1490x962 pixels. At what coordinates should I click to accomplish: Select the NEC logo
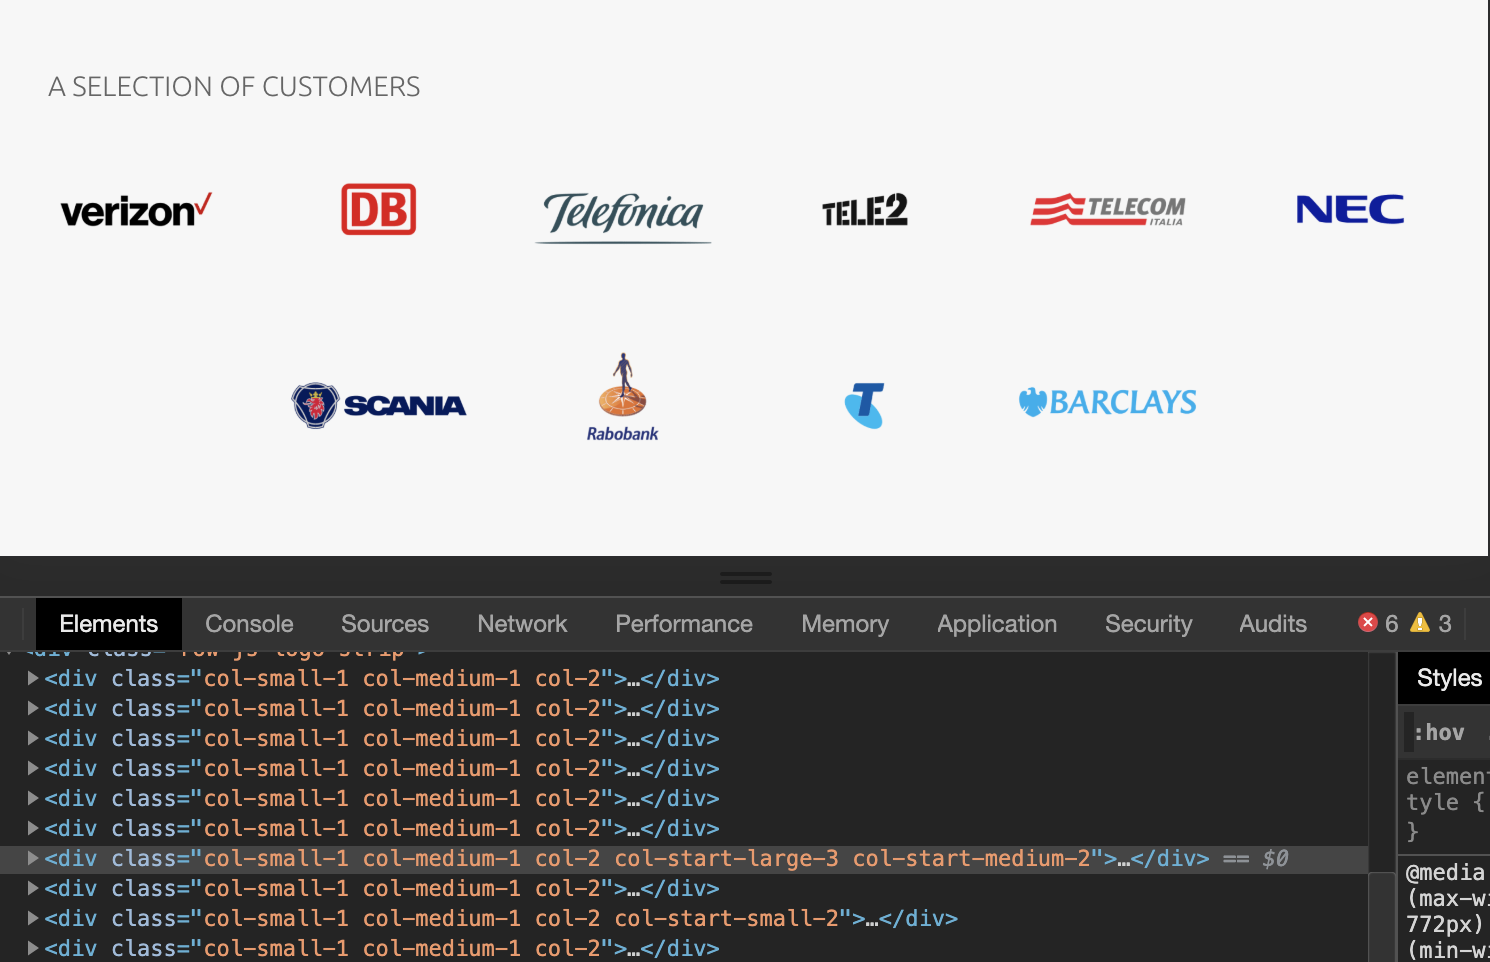point(1349,210)
